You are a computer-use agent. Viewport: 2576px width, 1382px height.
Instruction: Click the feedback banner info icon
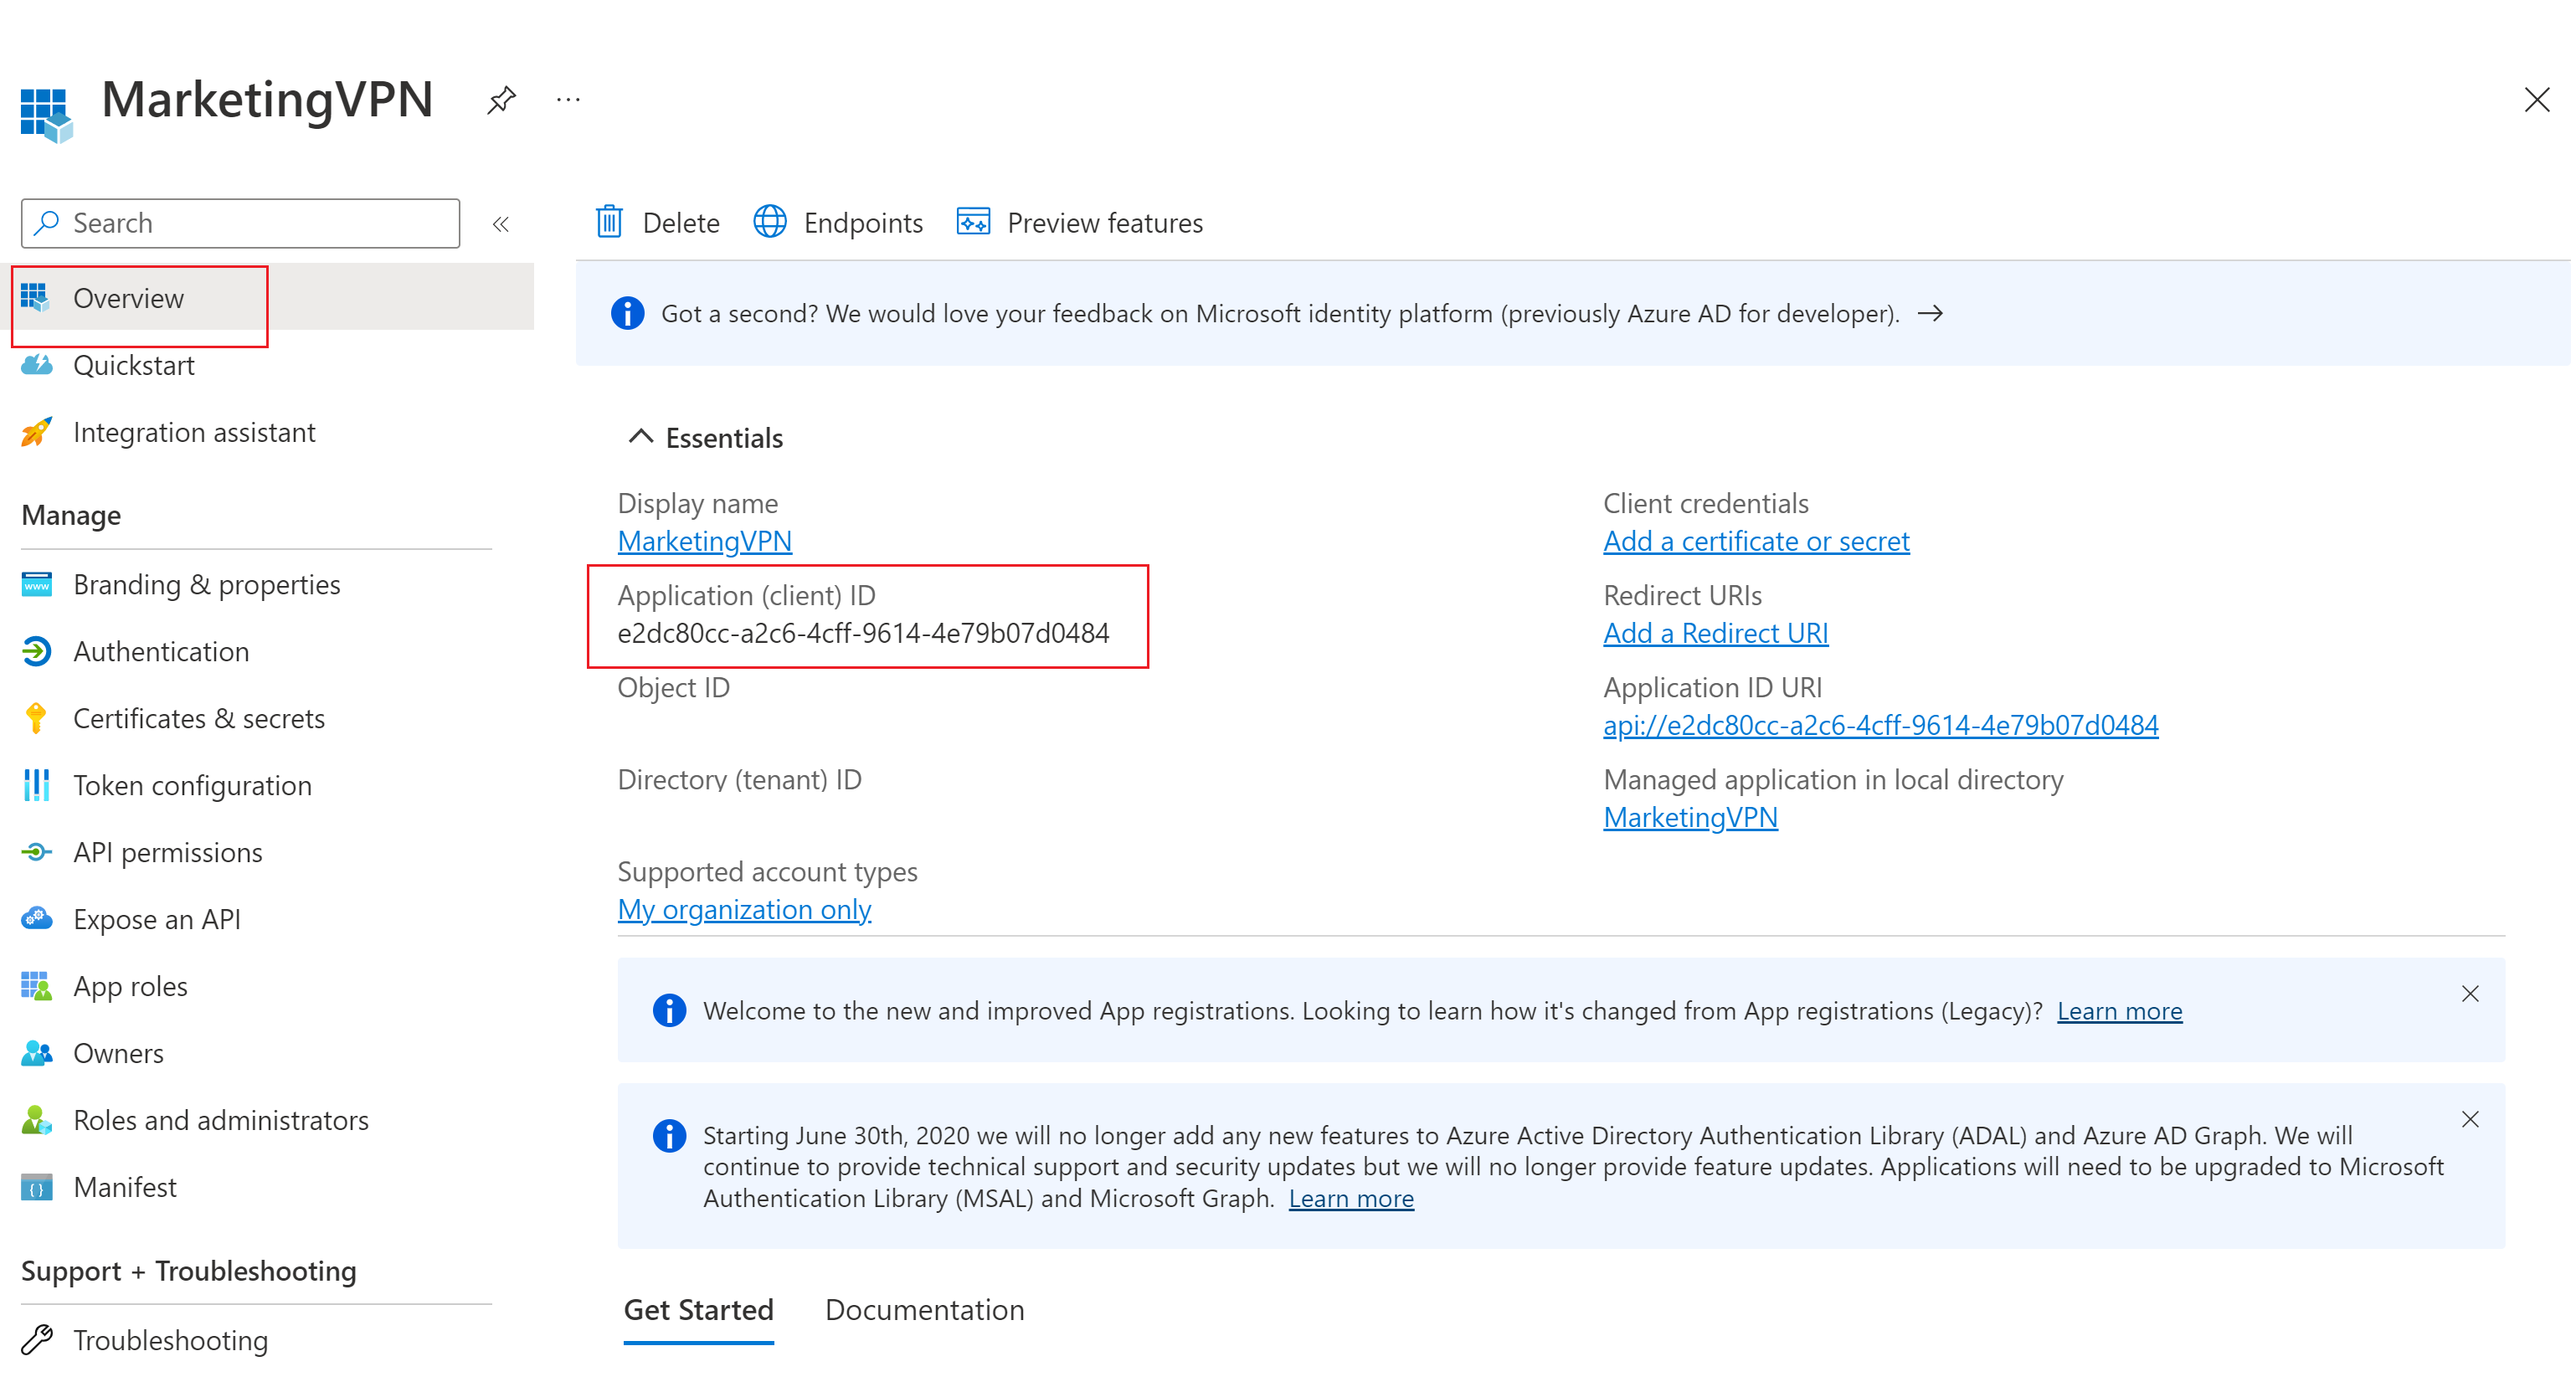tap(627, 313)
